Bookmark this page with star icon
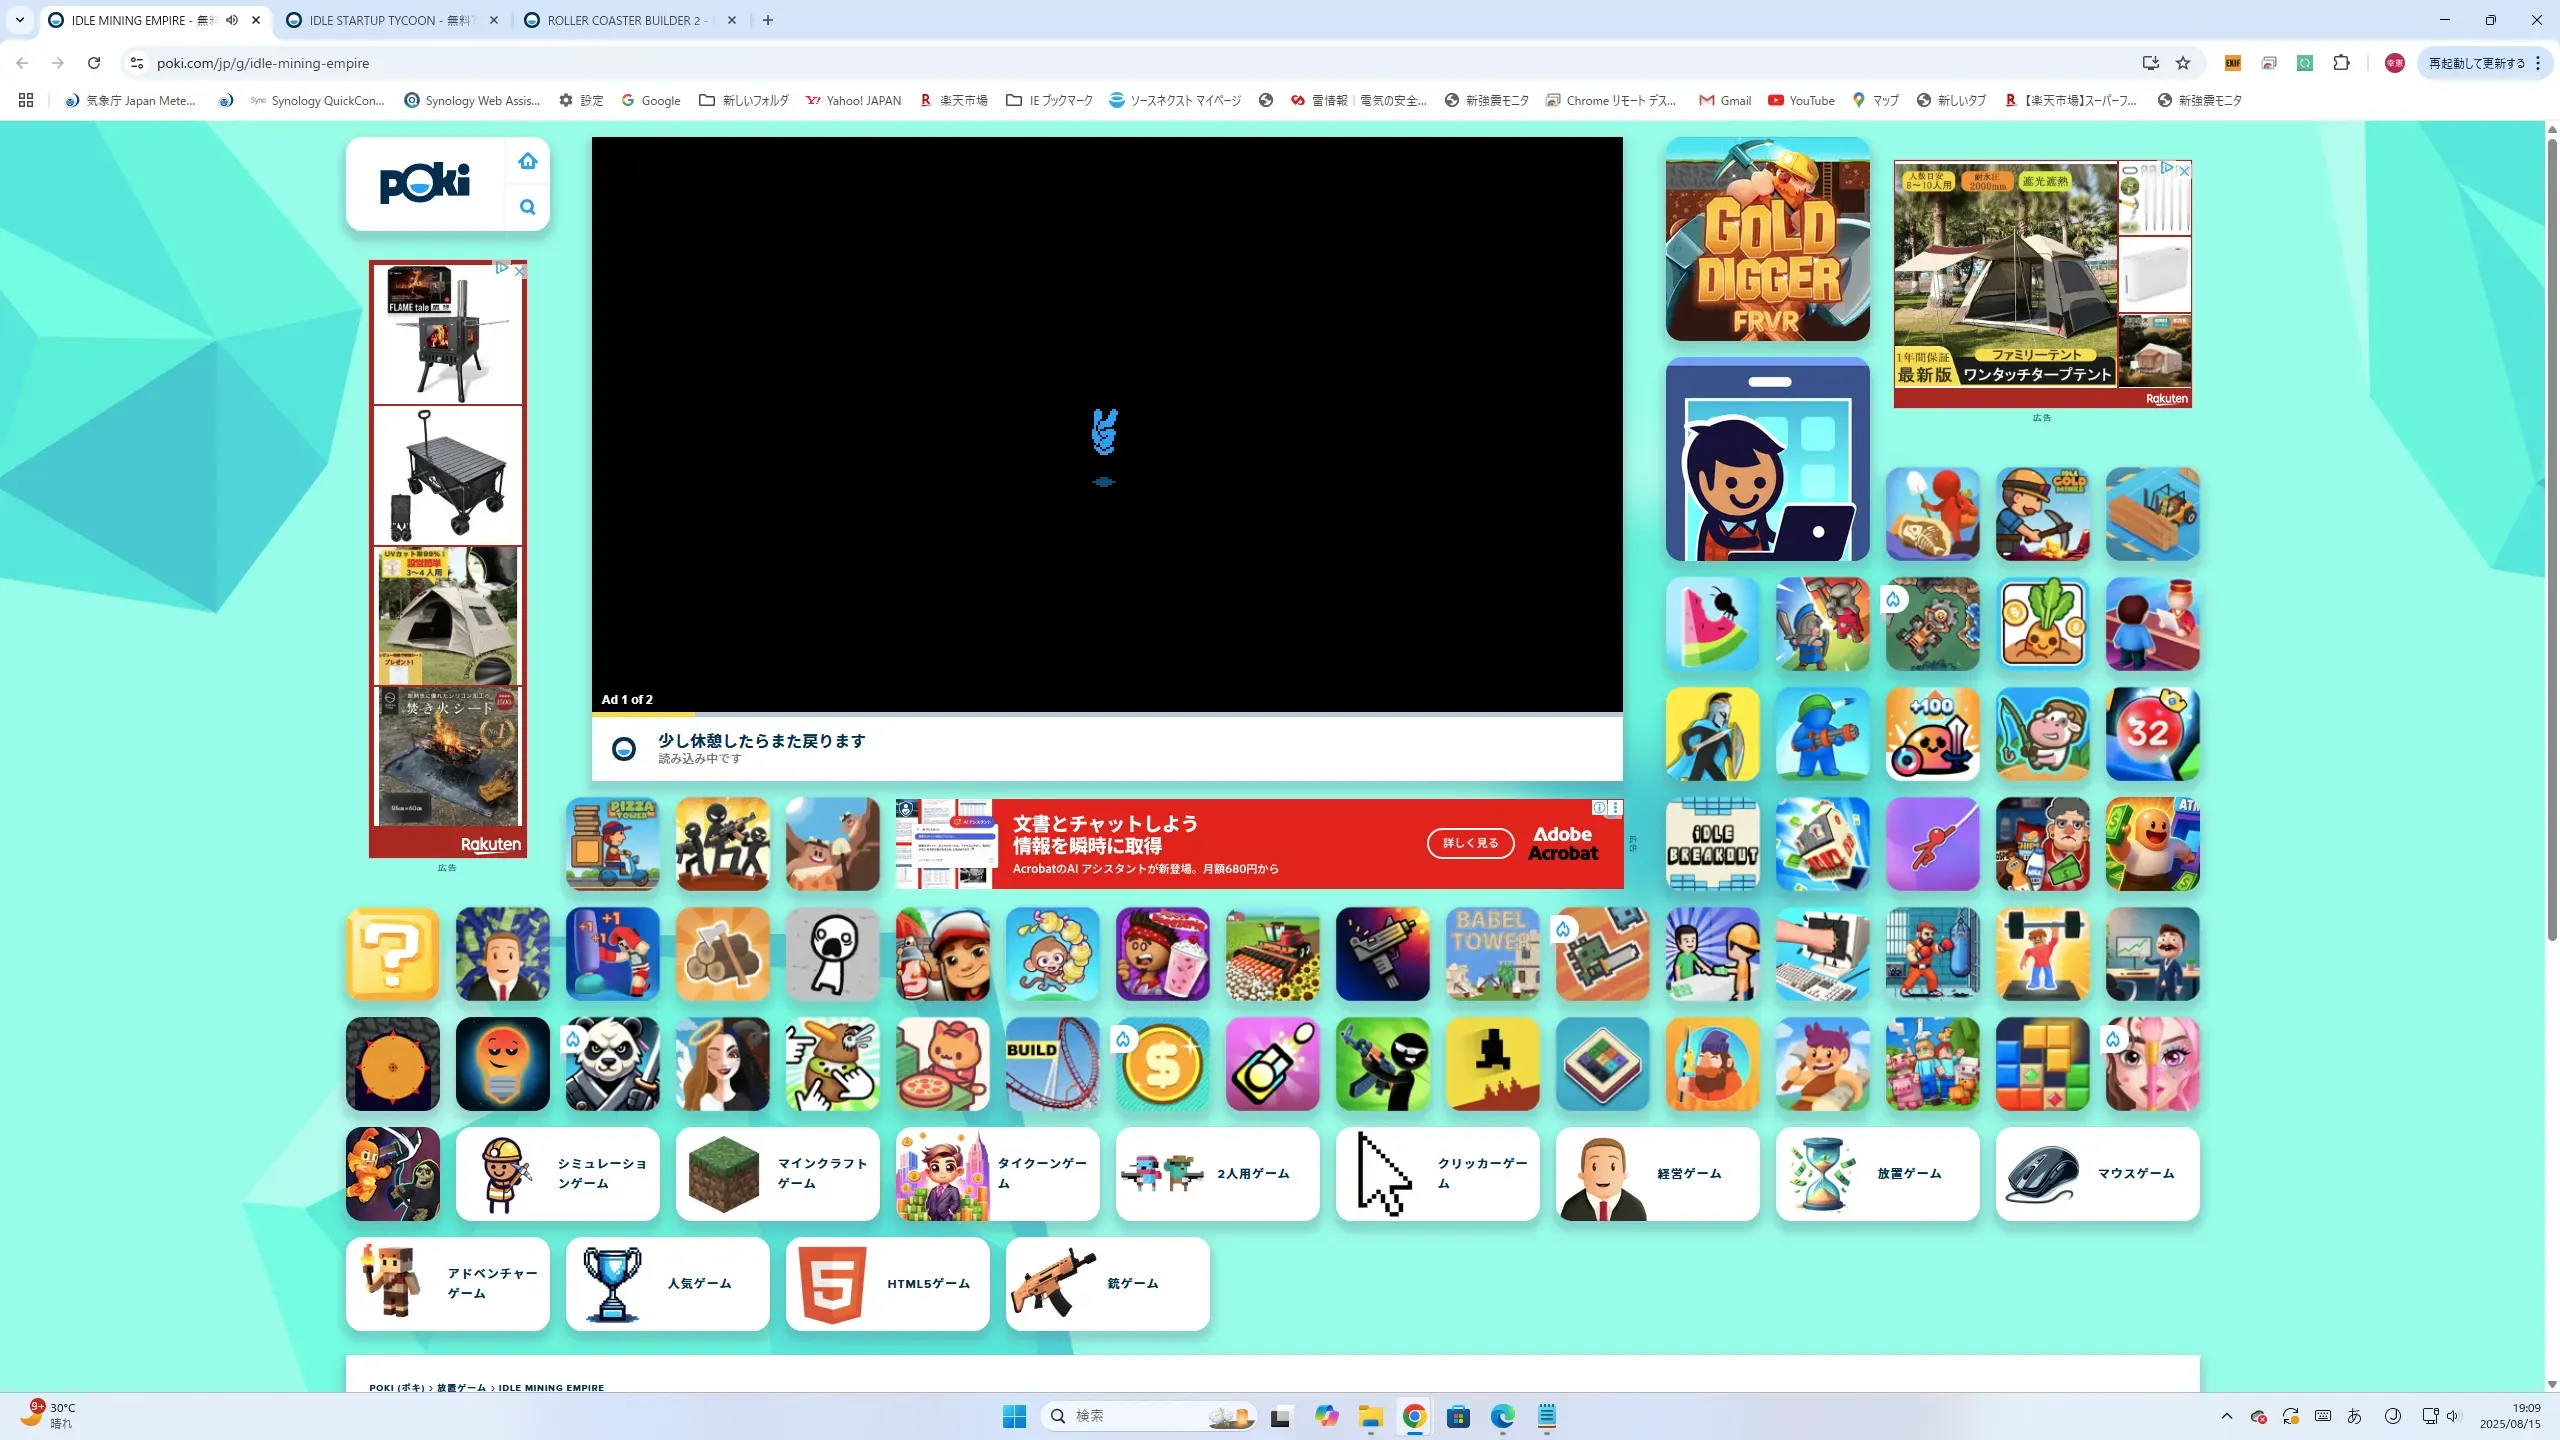The width and height of the screenshot is (2560, 1440). pyautogui.click(x=2183, y=63)
